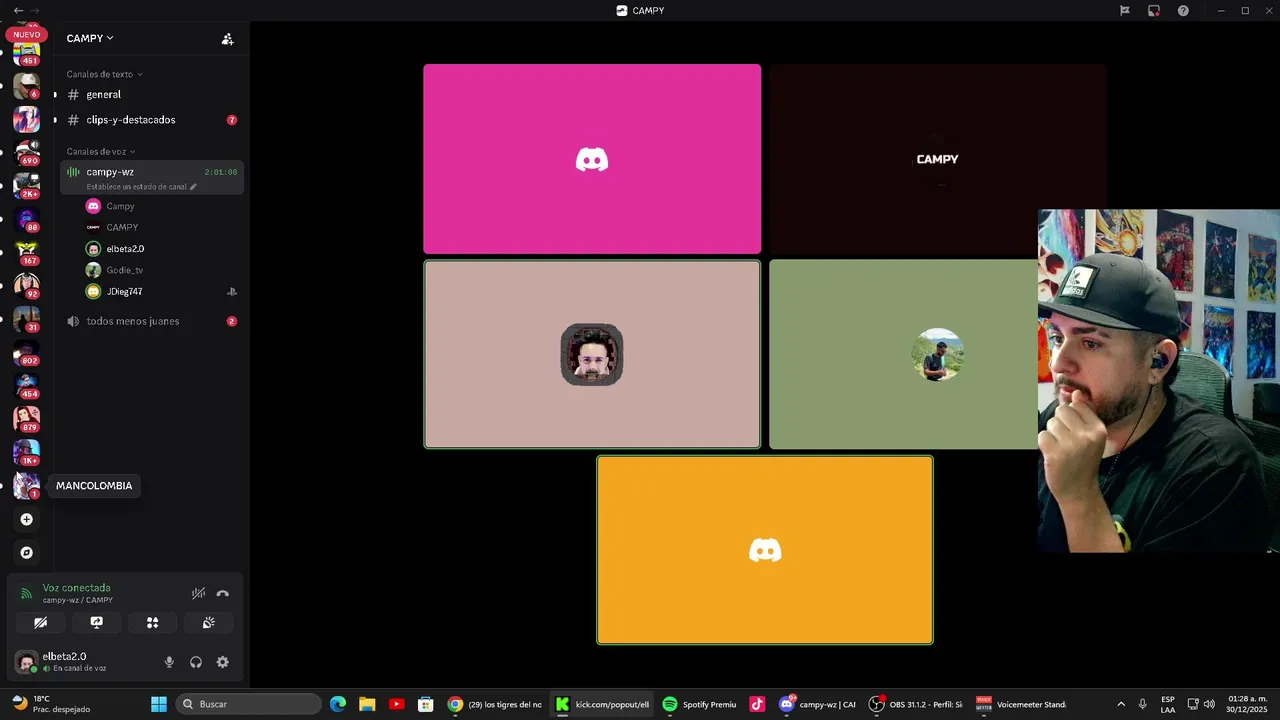Viewport: 1280px width, 720px height.
Task: Open Spotify Premium from the taskbar
Action: (x=700, y=704)
